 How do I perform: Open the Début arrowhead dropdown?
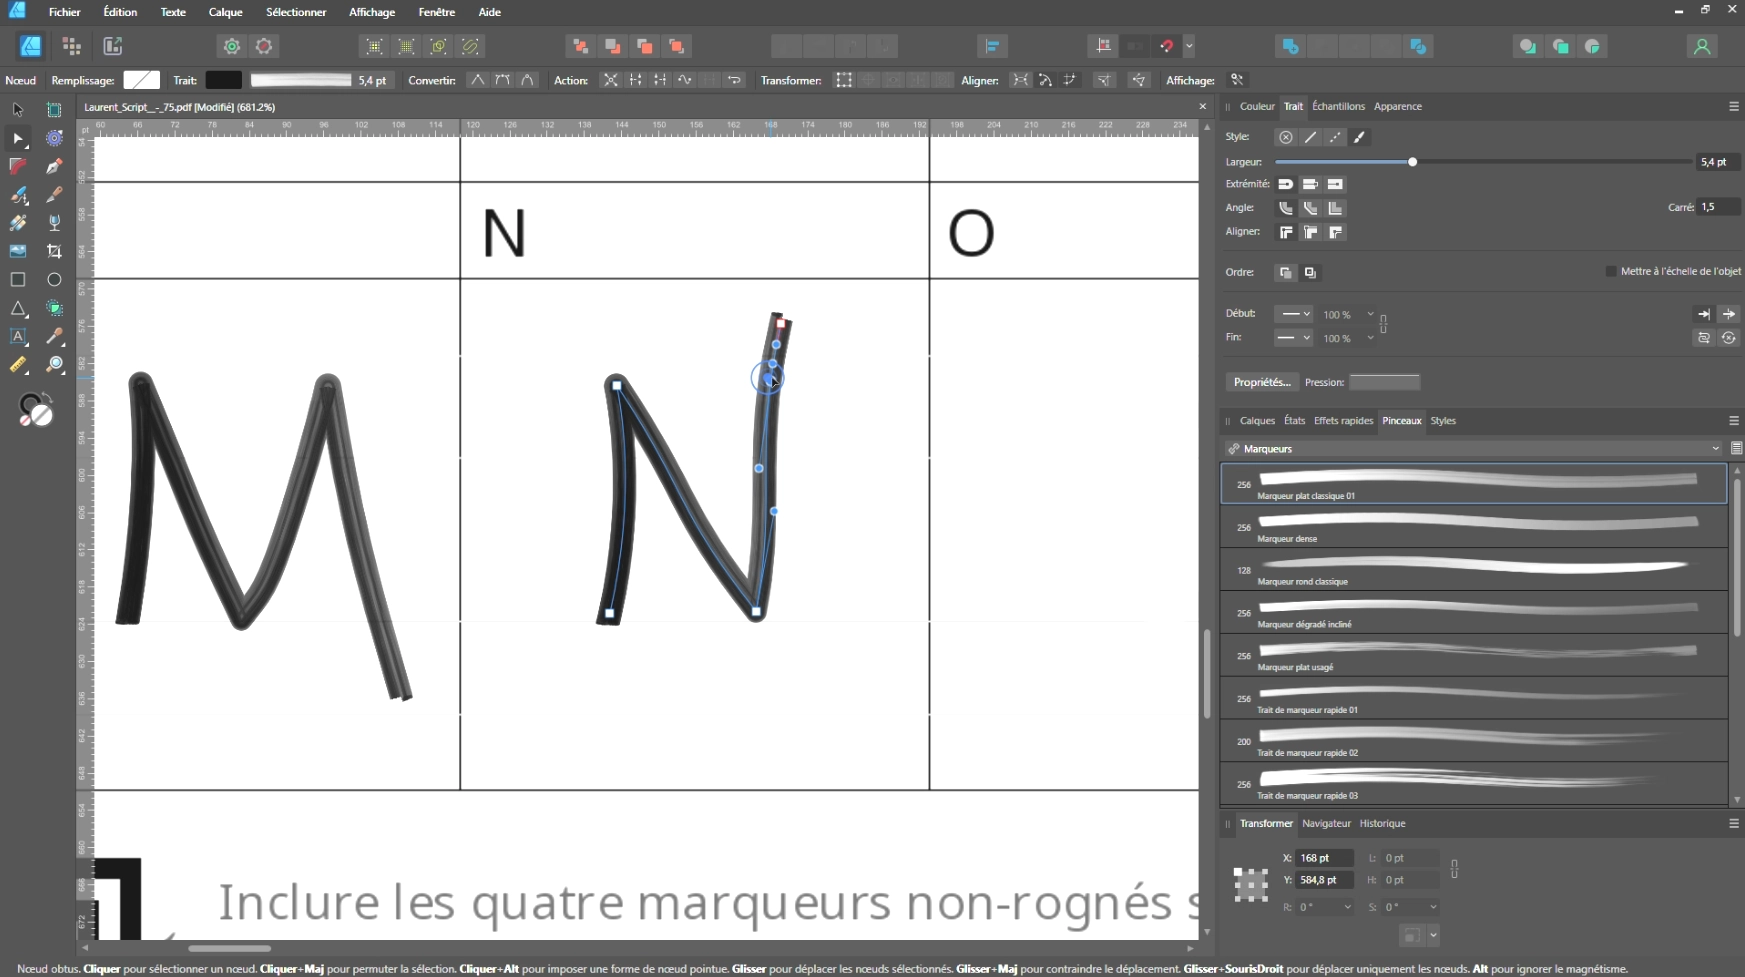point(1294,314)
